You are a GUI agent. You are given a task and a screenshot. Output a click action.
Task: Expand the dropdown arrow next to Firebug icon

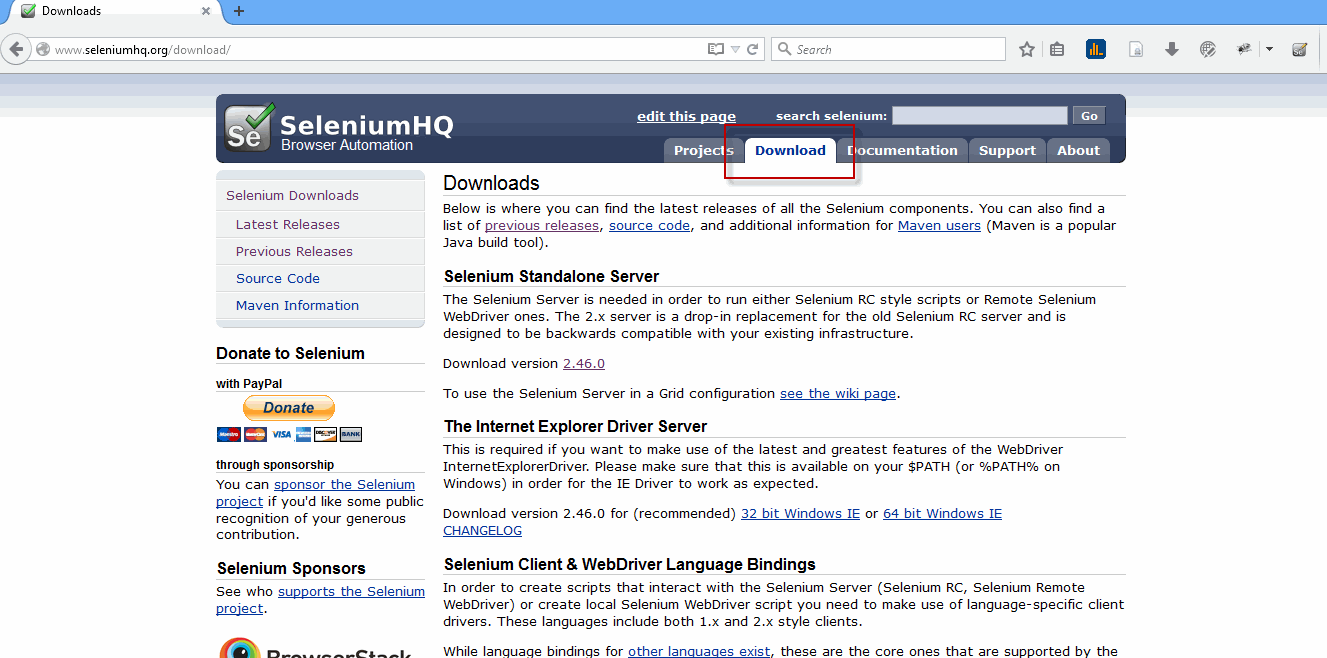pyautogui.click(x=1269, y=49)
